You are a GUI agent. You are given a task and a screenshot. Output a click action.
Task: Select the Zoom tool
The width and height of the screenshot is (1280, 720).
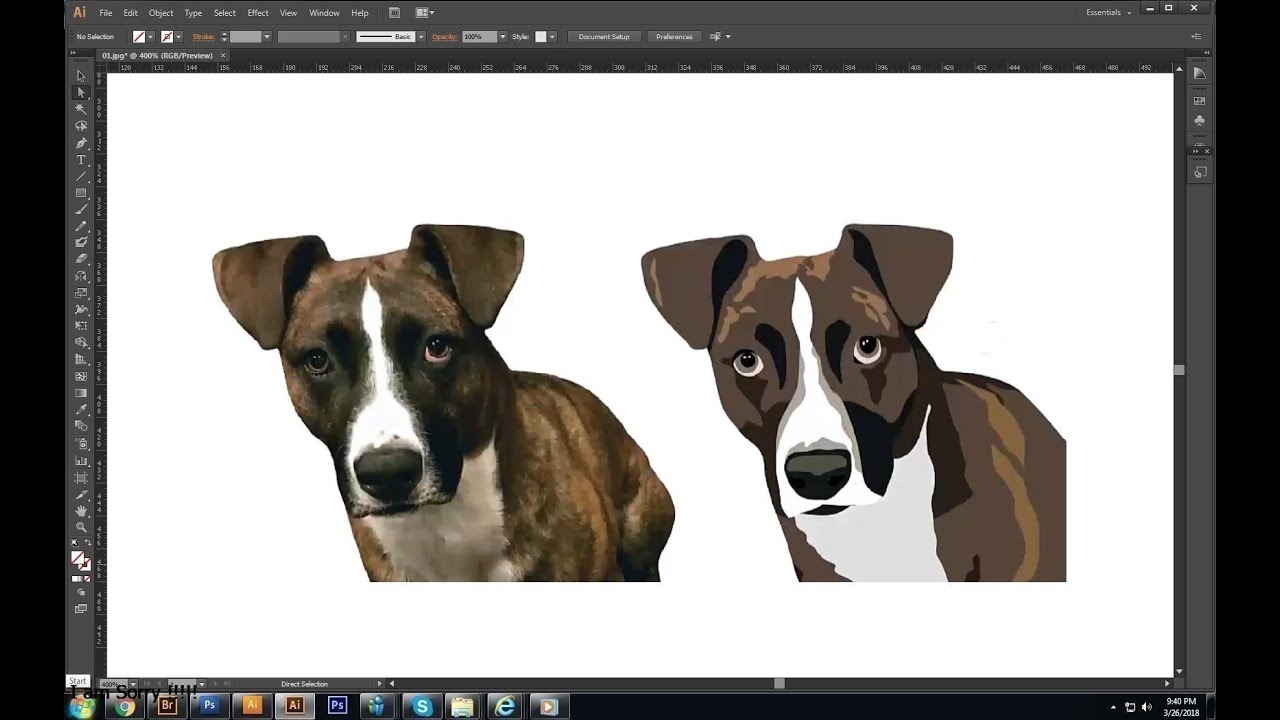[x=81, y=527]
